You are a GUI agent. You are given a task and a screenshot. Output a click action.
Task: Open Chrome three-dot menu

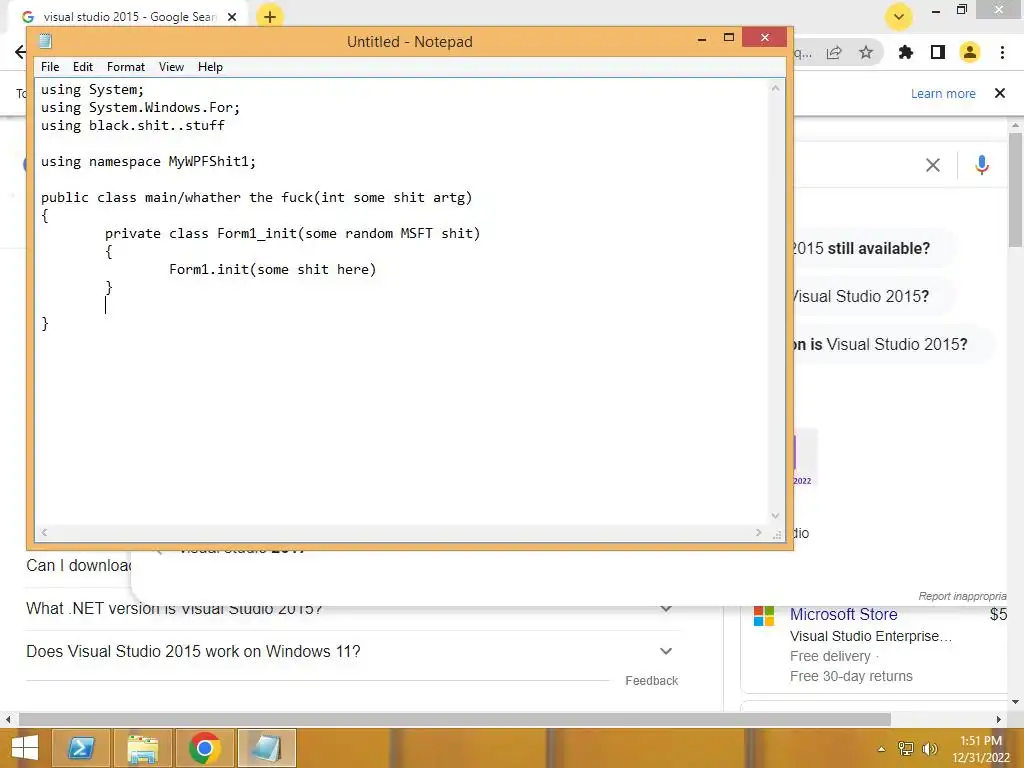(x=1002, y=52)
